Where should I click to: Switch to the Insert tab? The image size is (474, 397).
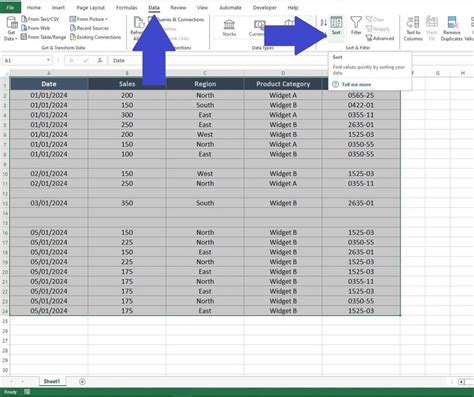(58, 7)
